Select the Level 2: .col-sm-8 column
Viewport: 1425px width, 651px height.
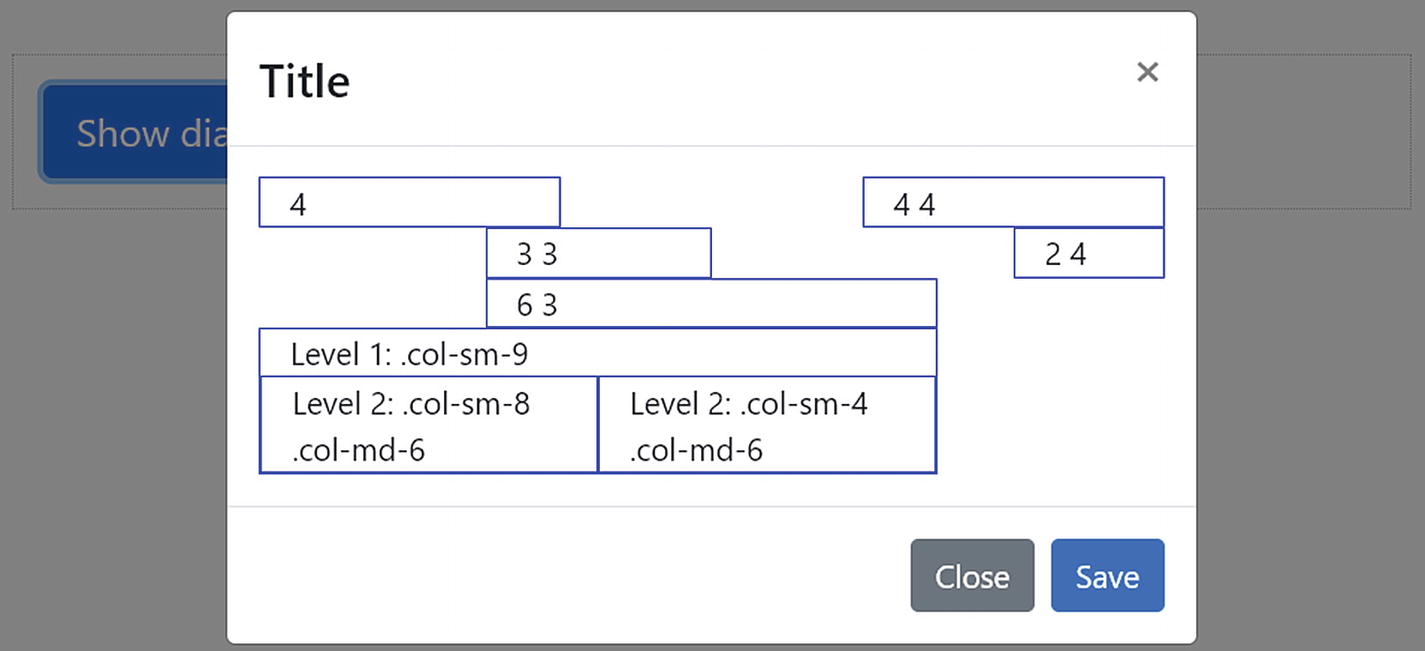tap(428, 423)
